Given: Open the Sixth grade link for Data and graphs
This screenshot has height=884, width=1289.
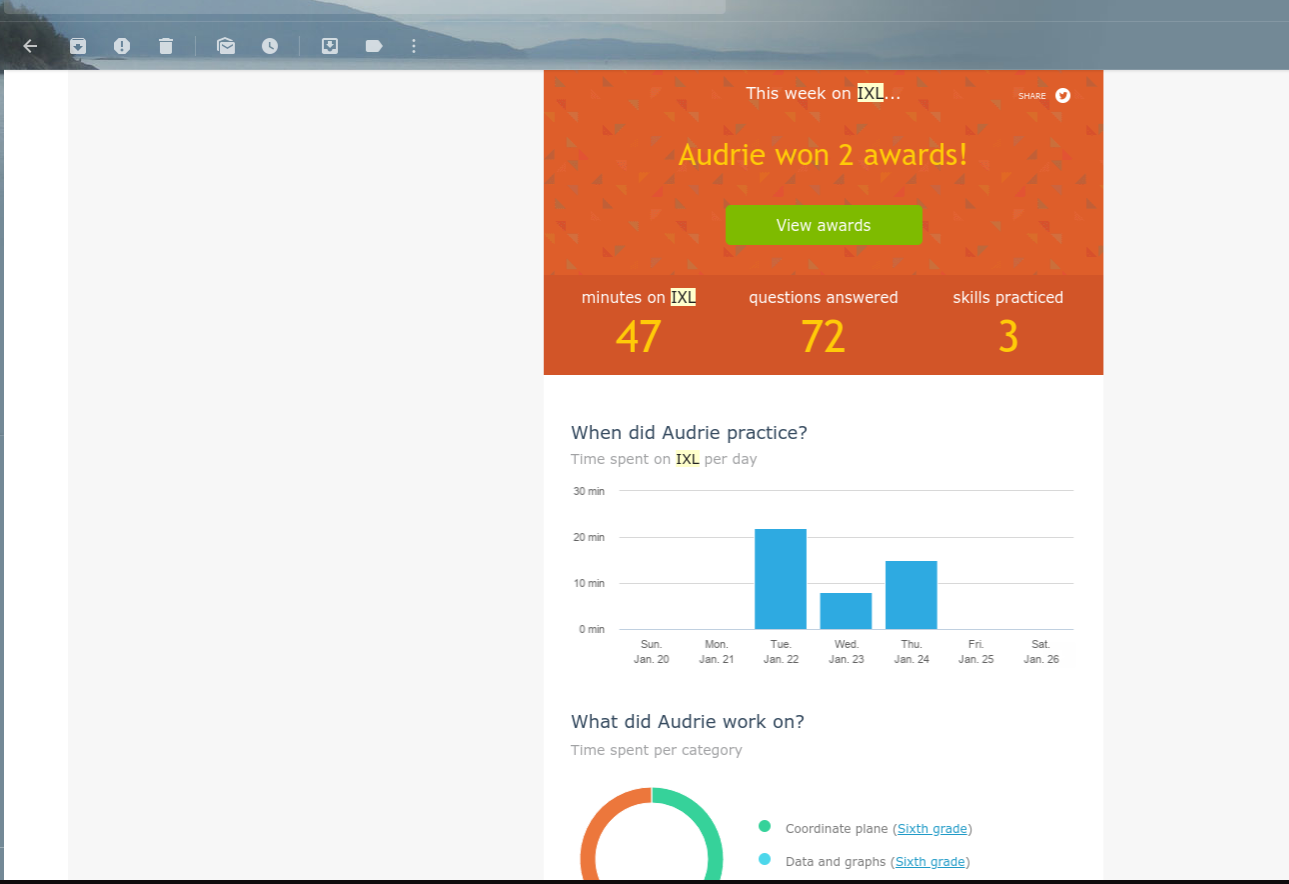Looking at the screenshot, I should (x=930, y=862).
